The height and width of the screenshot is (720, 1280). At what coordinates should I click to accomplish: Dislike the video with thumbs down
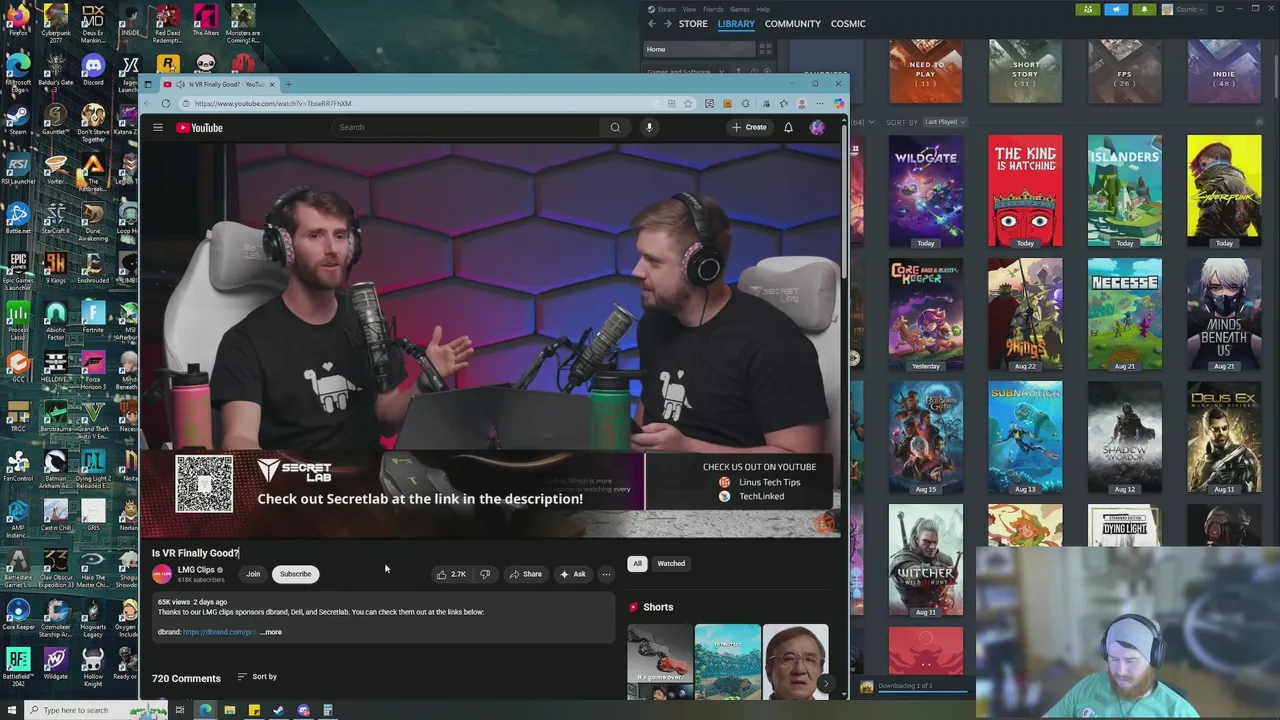485,574
